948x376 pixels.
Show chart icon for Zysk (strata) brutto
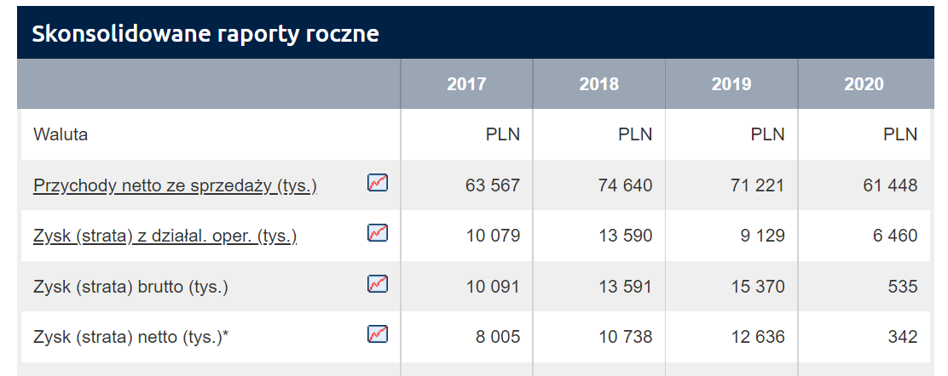378,284
